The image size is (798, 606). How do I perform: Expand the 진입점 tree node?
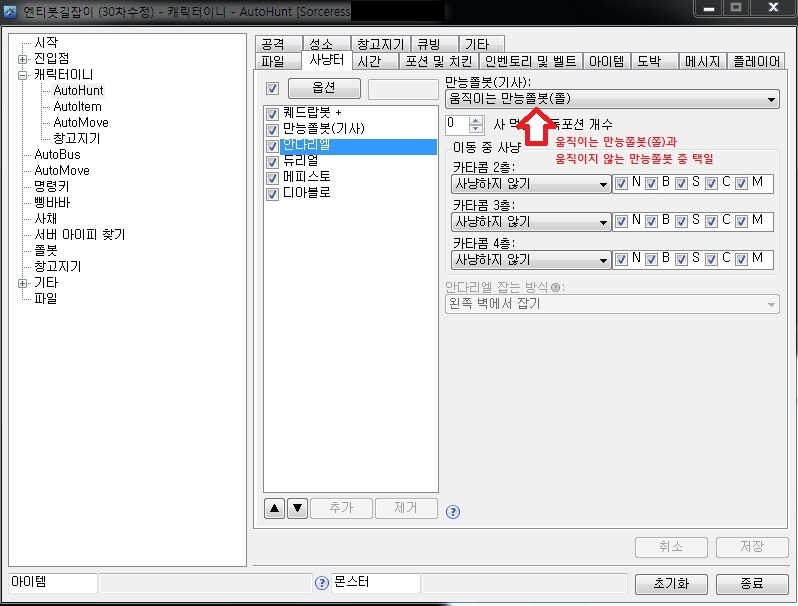point(22,59)
